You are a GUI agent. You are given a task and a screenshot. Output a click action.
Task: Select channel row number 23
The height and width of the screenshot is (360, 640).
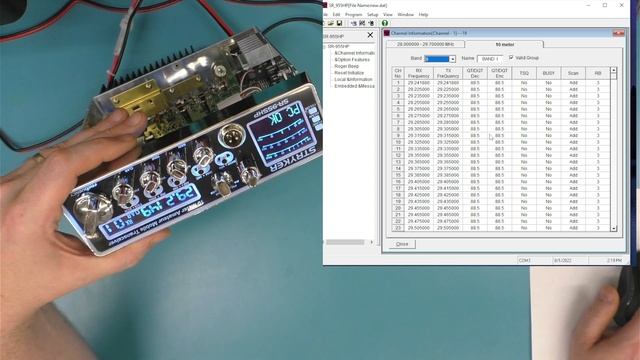click(x=398, y=228)
